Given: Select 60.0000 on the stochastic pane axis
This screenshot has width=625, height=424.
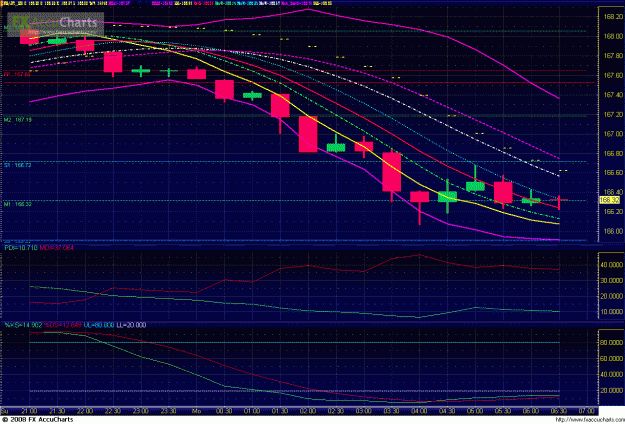Looking at the screenshot, I should coord(613,359).
